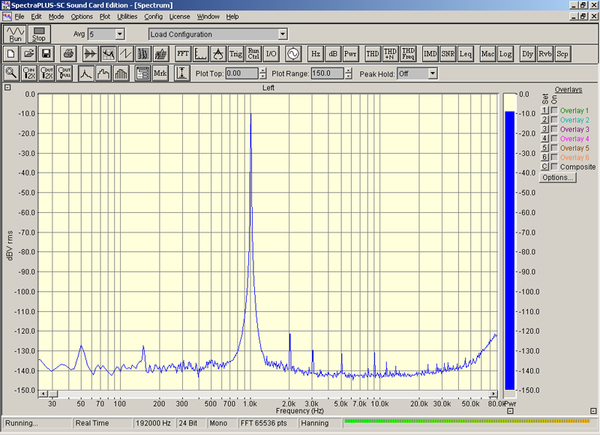The height and width of the screenshot is (435, 600).
Task: Toggle the Pwr total power utility
Action: tap(351, 54)
